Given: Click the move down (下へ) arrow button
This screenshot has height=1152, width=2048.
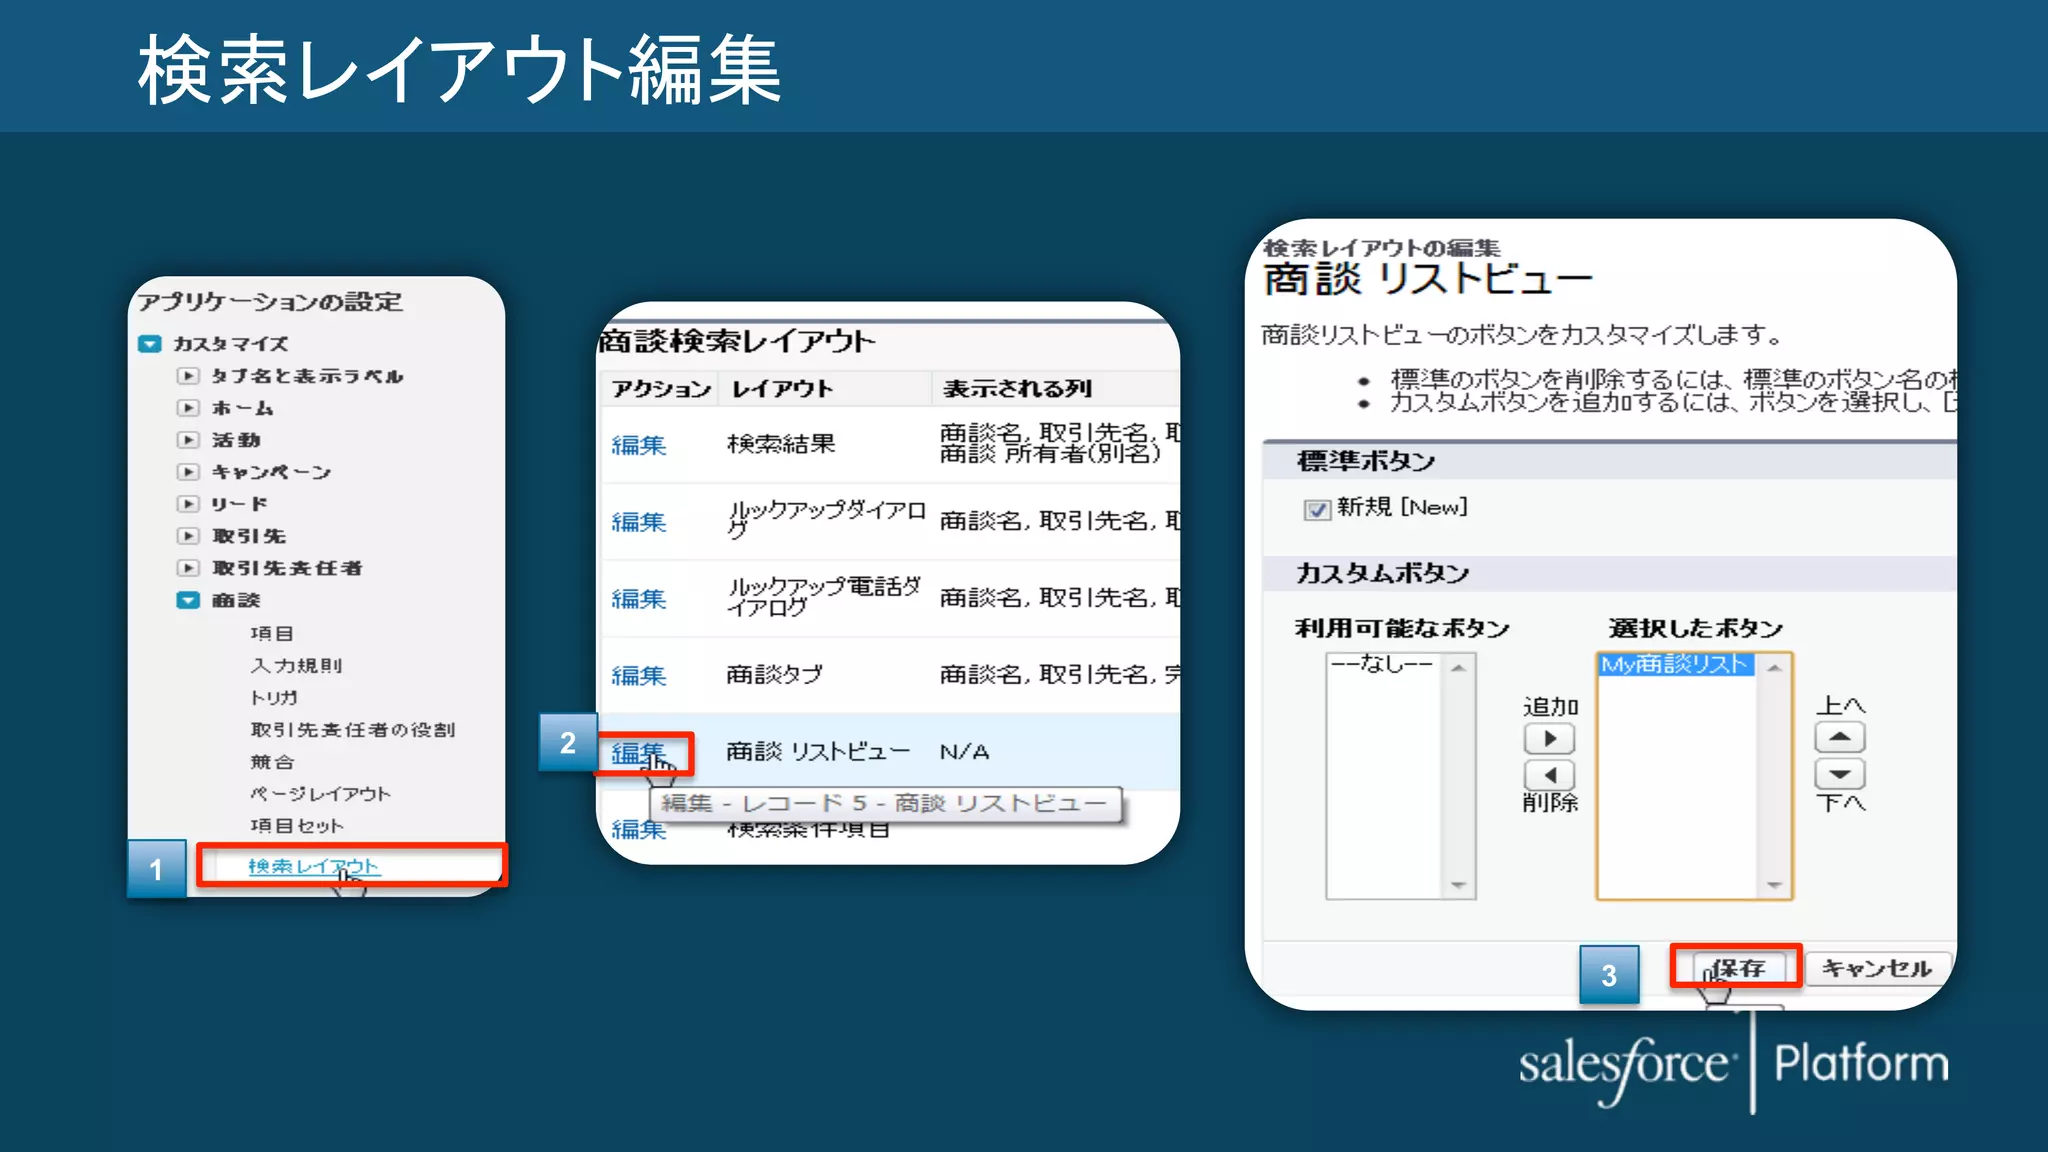Looking at the screenshot, I should click(1839, 774).
